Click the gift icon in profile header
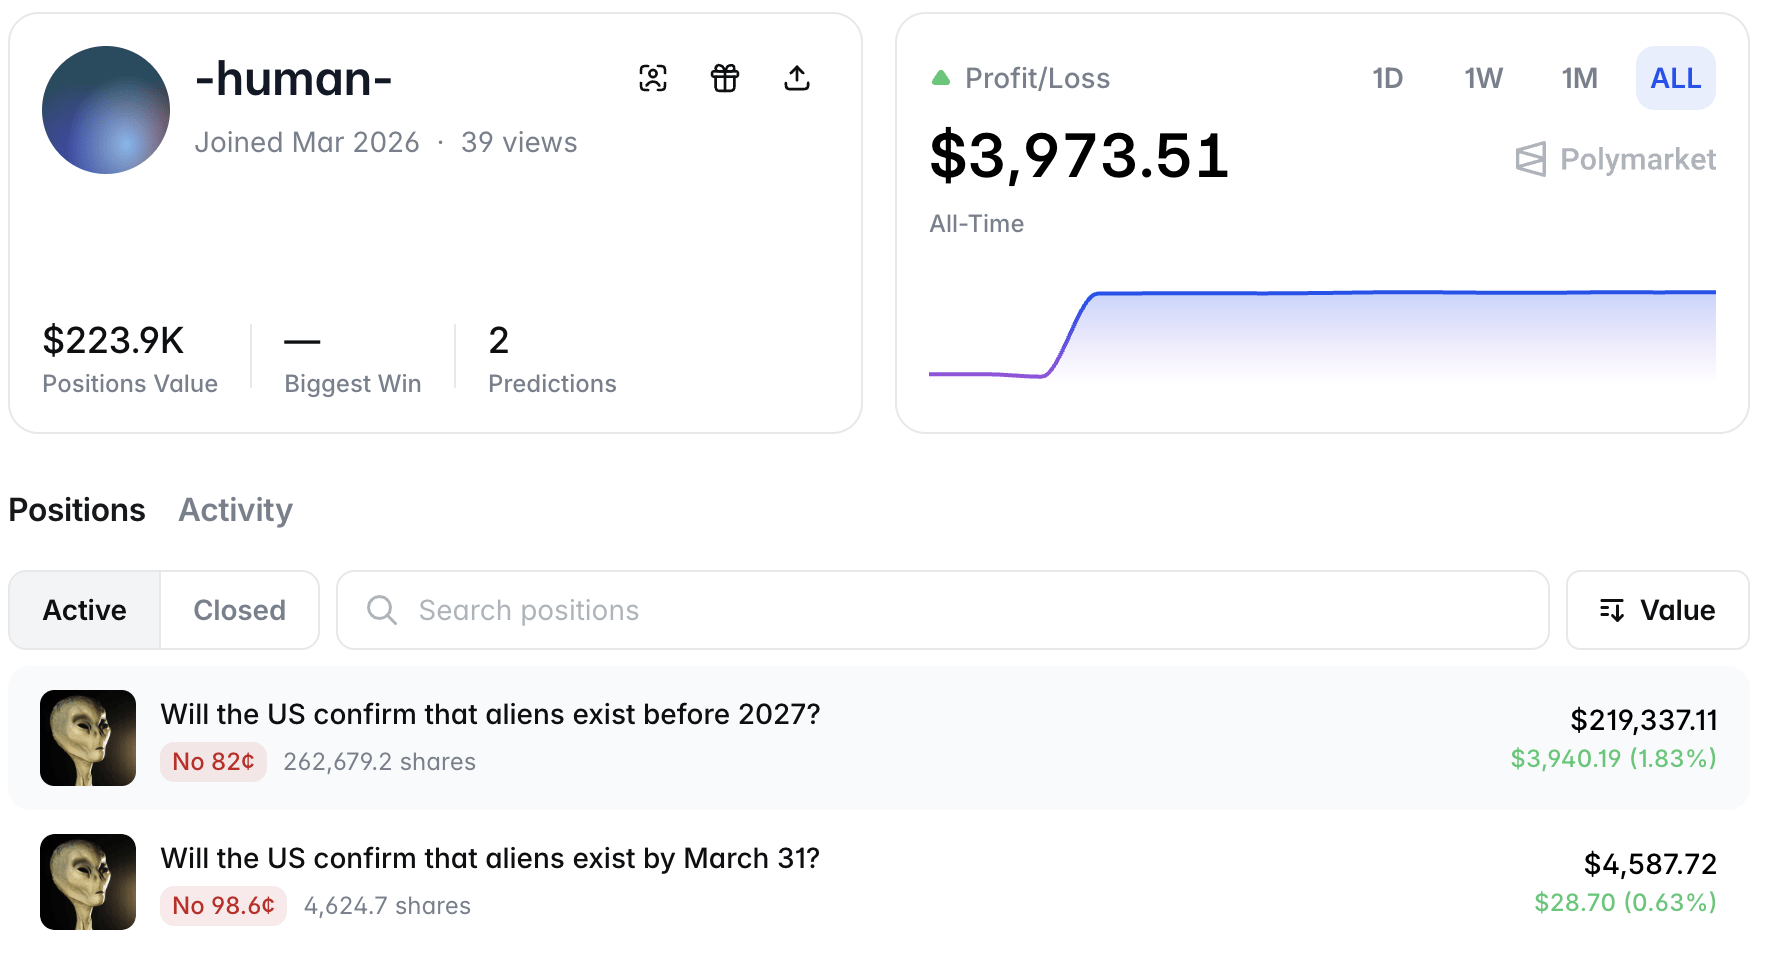Image resolution: width=1768 pixels, height=968 pixels. pos(725,78)
